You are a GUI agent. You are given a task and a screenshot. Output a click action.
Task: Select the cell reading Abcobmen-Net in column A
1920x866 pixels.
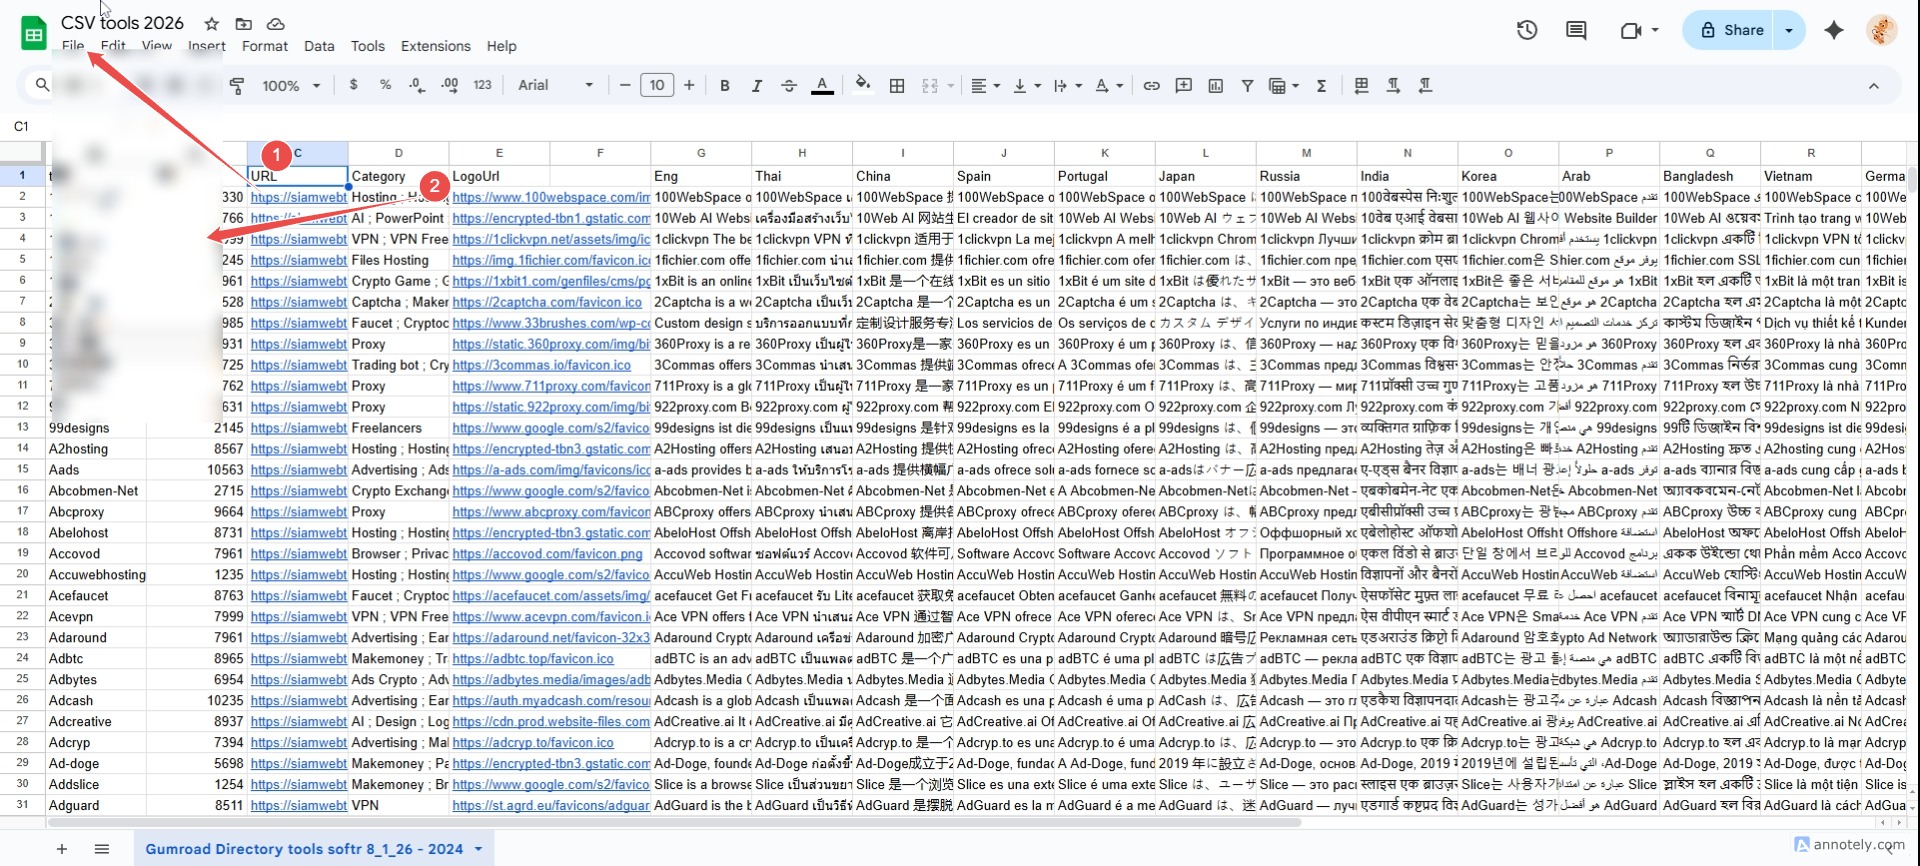pos(96,491)
